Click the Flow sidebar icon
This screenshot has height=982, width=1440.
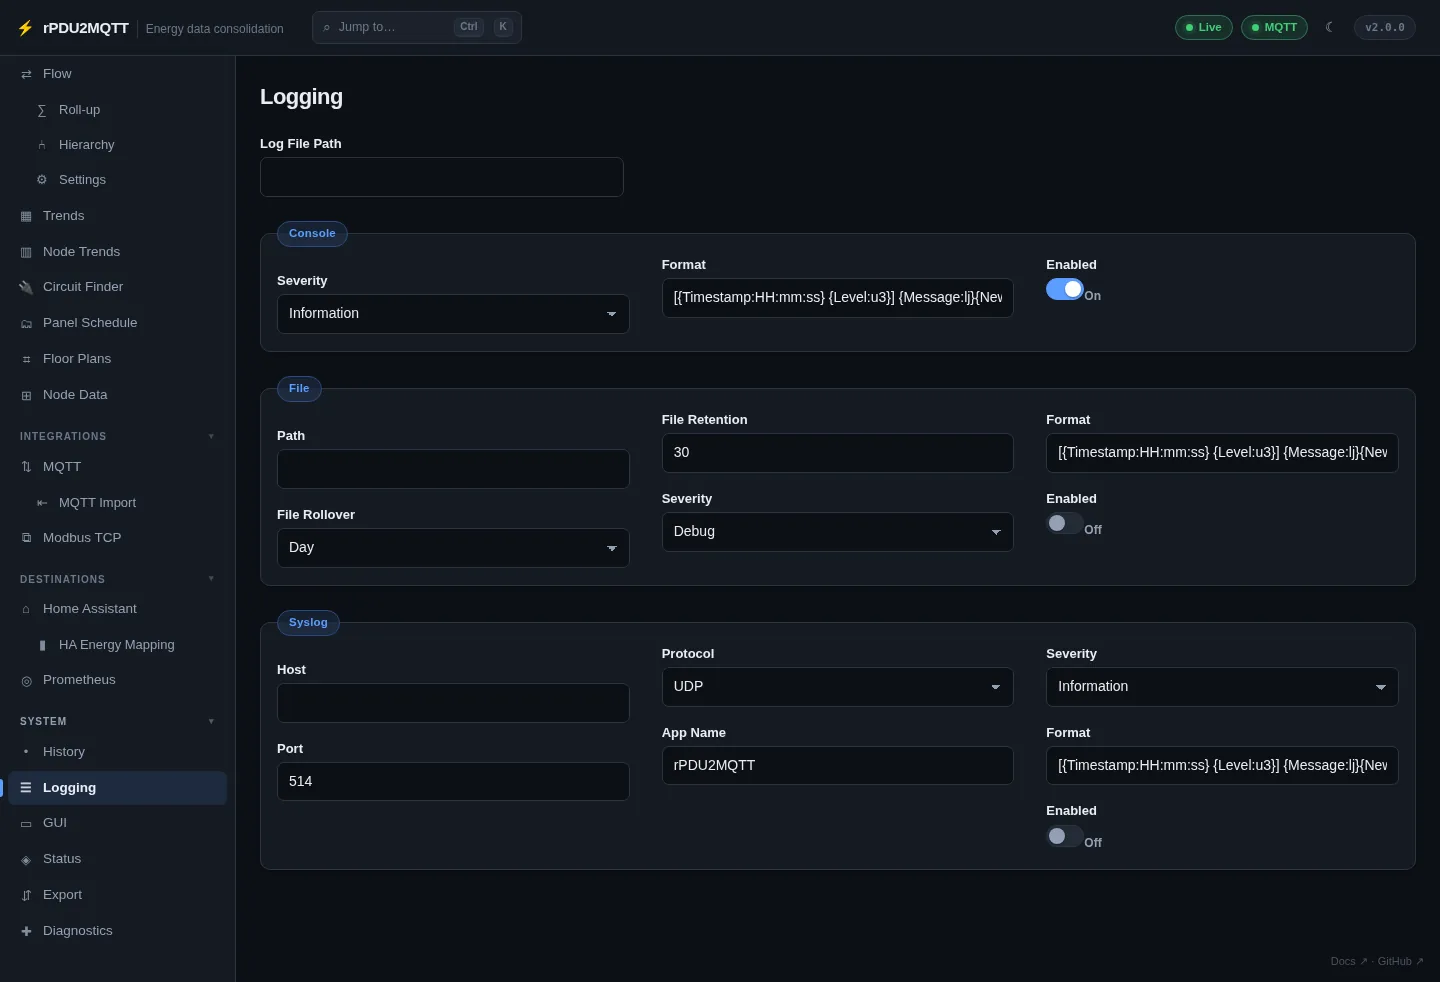tap(26, 74)
